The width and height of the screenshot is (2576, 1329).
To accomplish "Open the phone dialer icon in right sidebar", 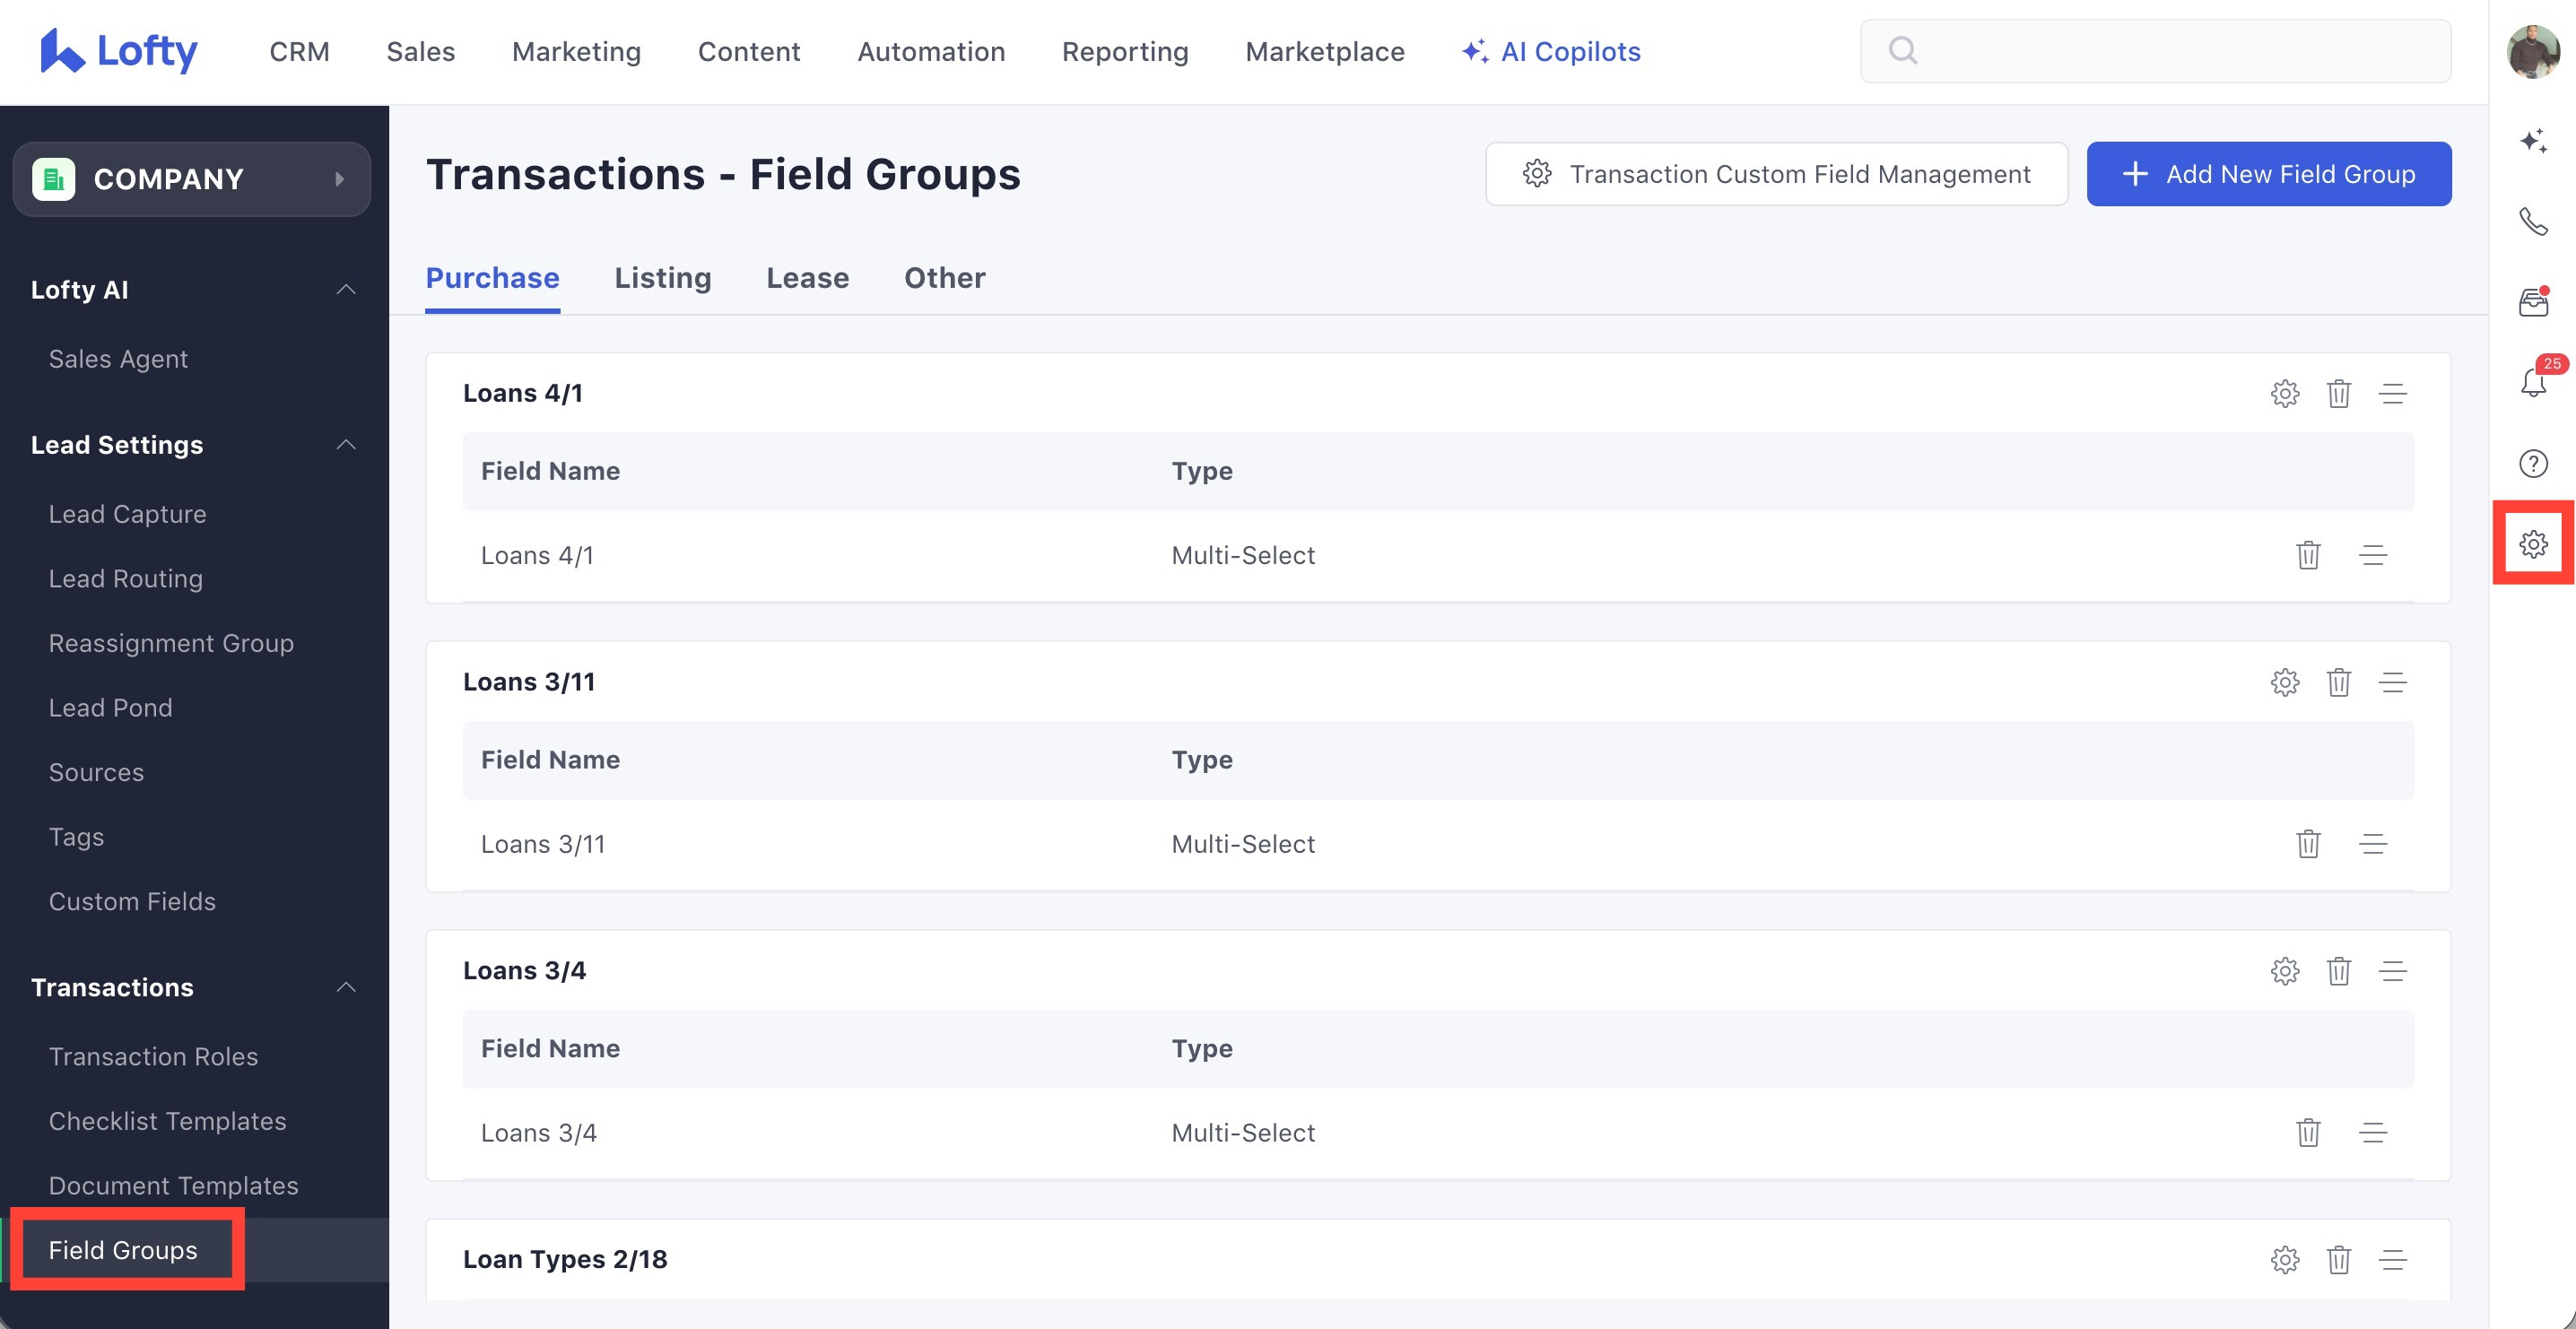I will tap(2532, 221).
